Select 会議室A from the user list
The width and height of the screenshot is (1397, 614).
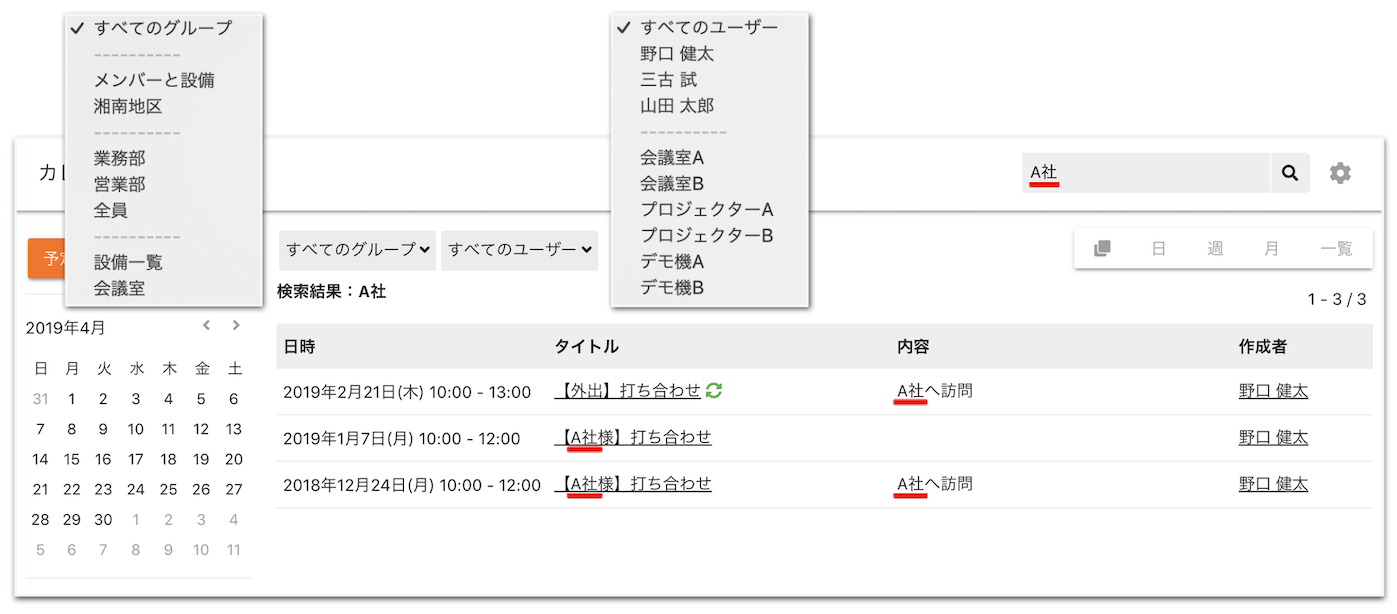672,157
